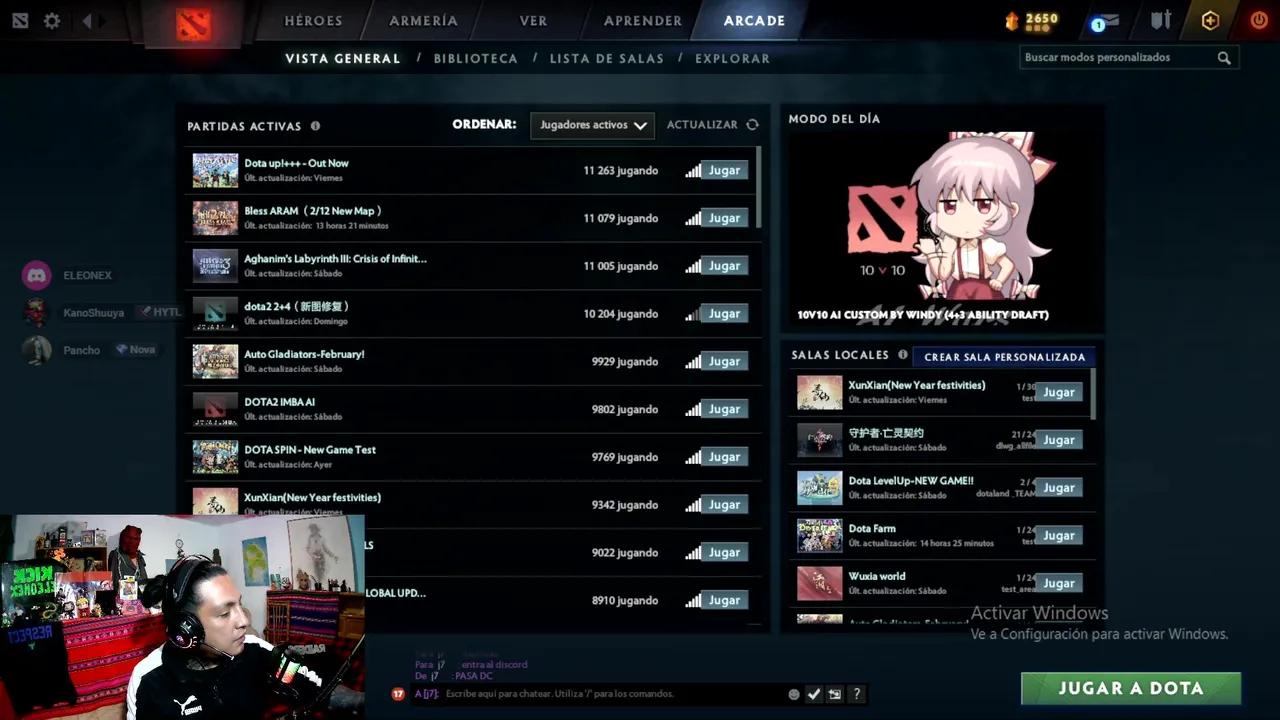Select the Arcade tab
Image resolution: width=1280 pixels, height=720 pixels.
pos(754,21)
